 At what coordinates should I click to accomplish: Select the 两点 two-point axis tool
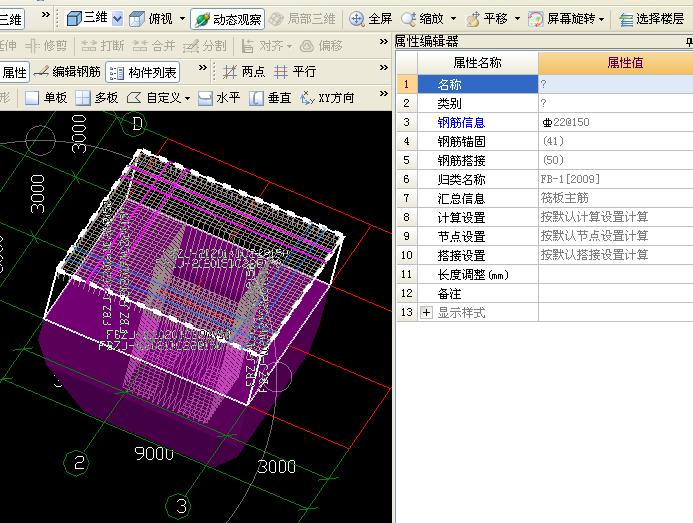click(244, 72)
